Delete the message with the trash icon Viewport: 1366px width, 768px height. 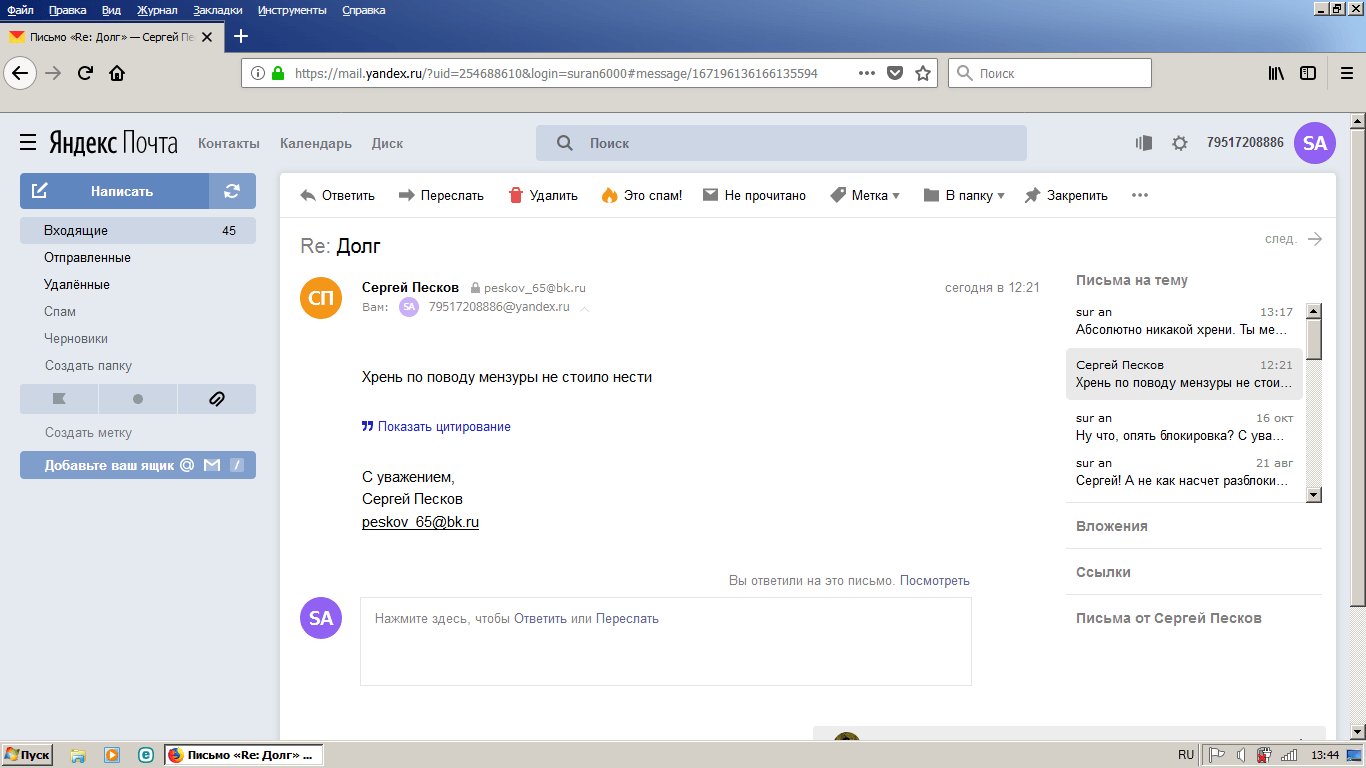coord(516,196)
